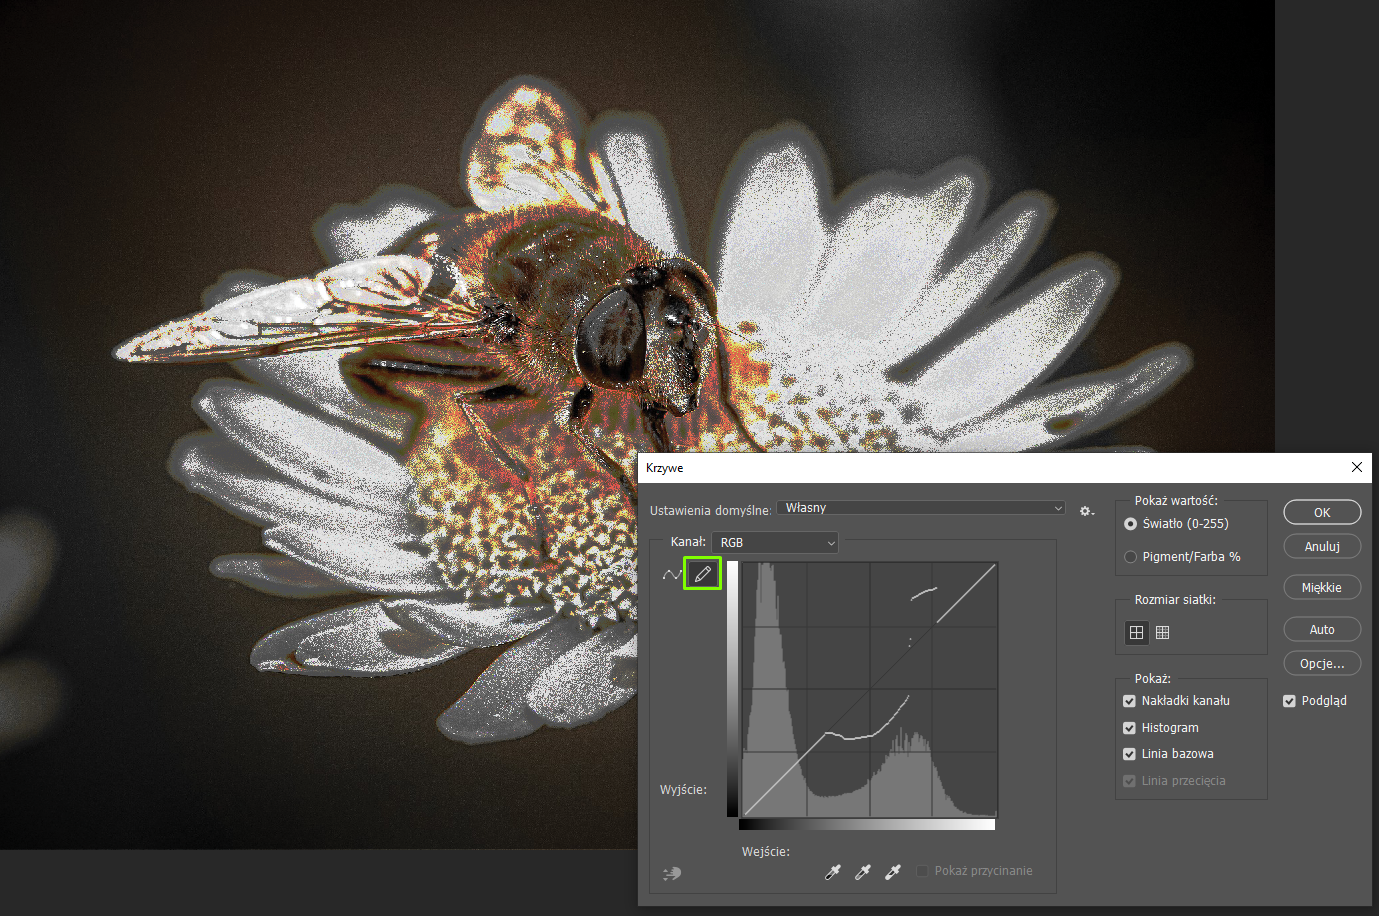The width and height of the screenshot is (1379, 916).
Task: Open the Kanał RGB channel dropdown
Action: (x=775, y=542)
